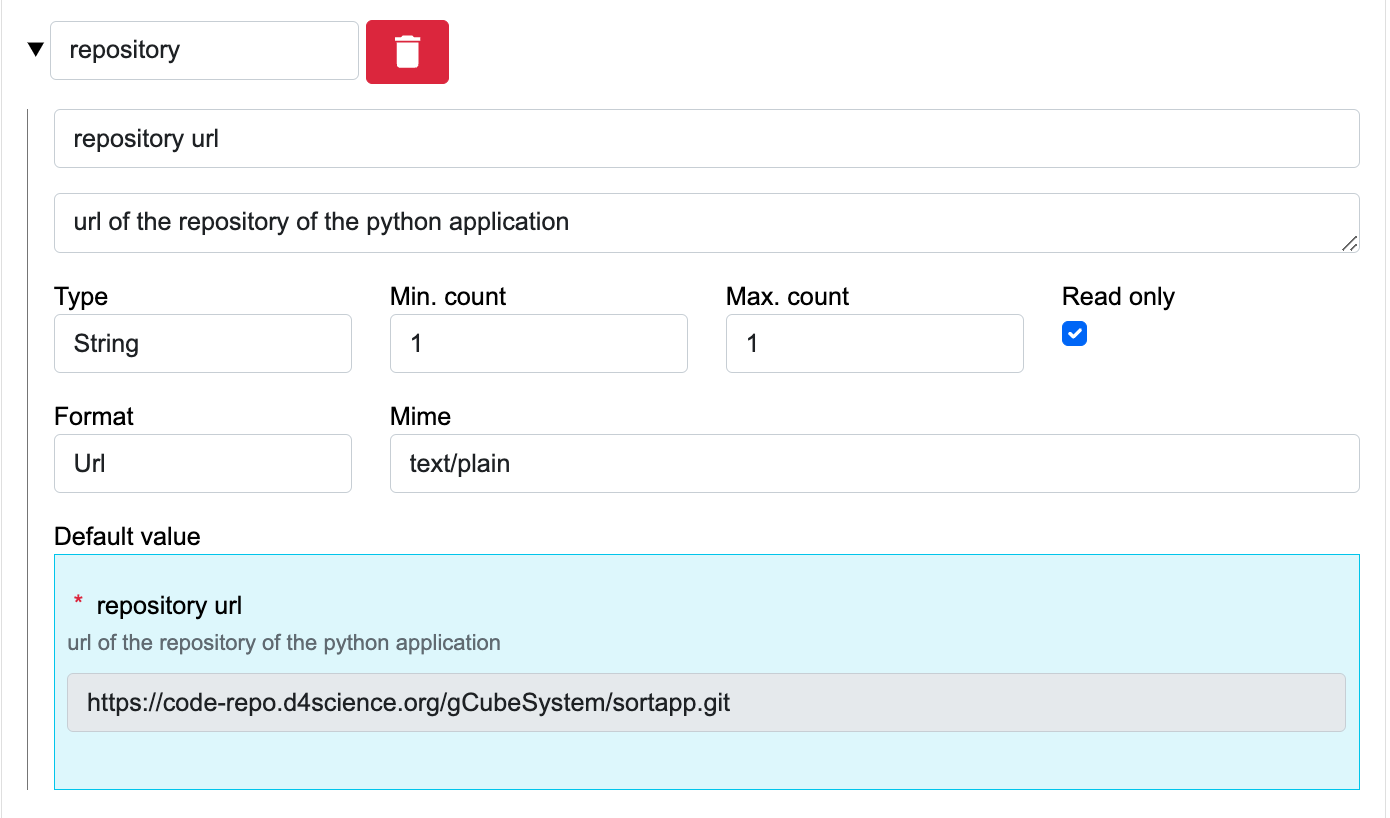Click the gray preview help text under heading

click(284, 643)
